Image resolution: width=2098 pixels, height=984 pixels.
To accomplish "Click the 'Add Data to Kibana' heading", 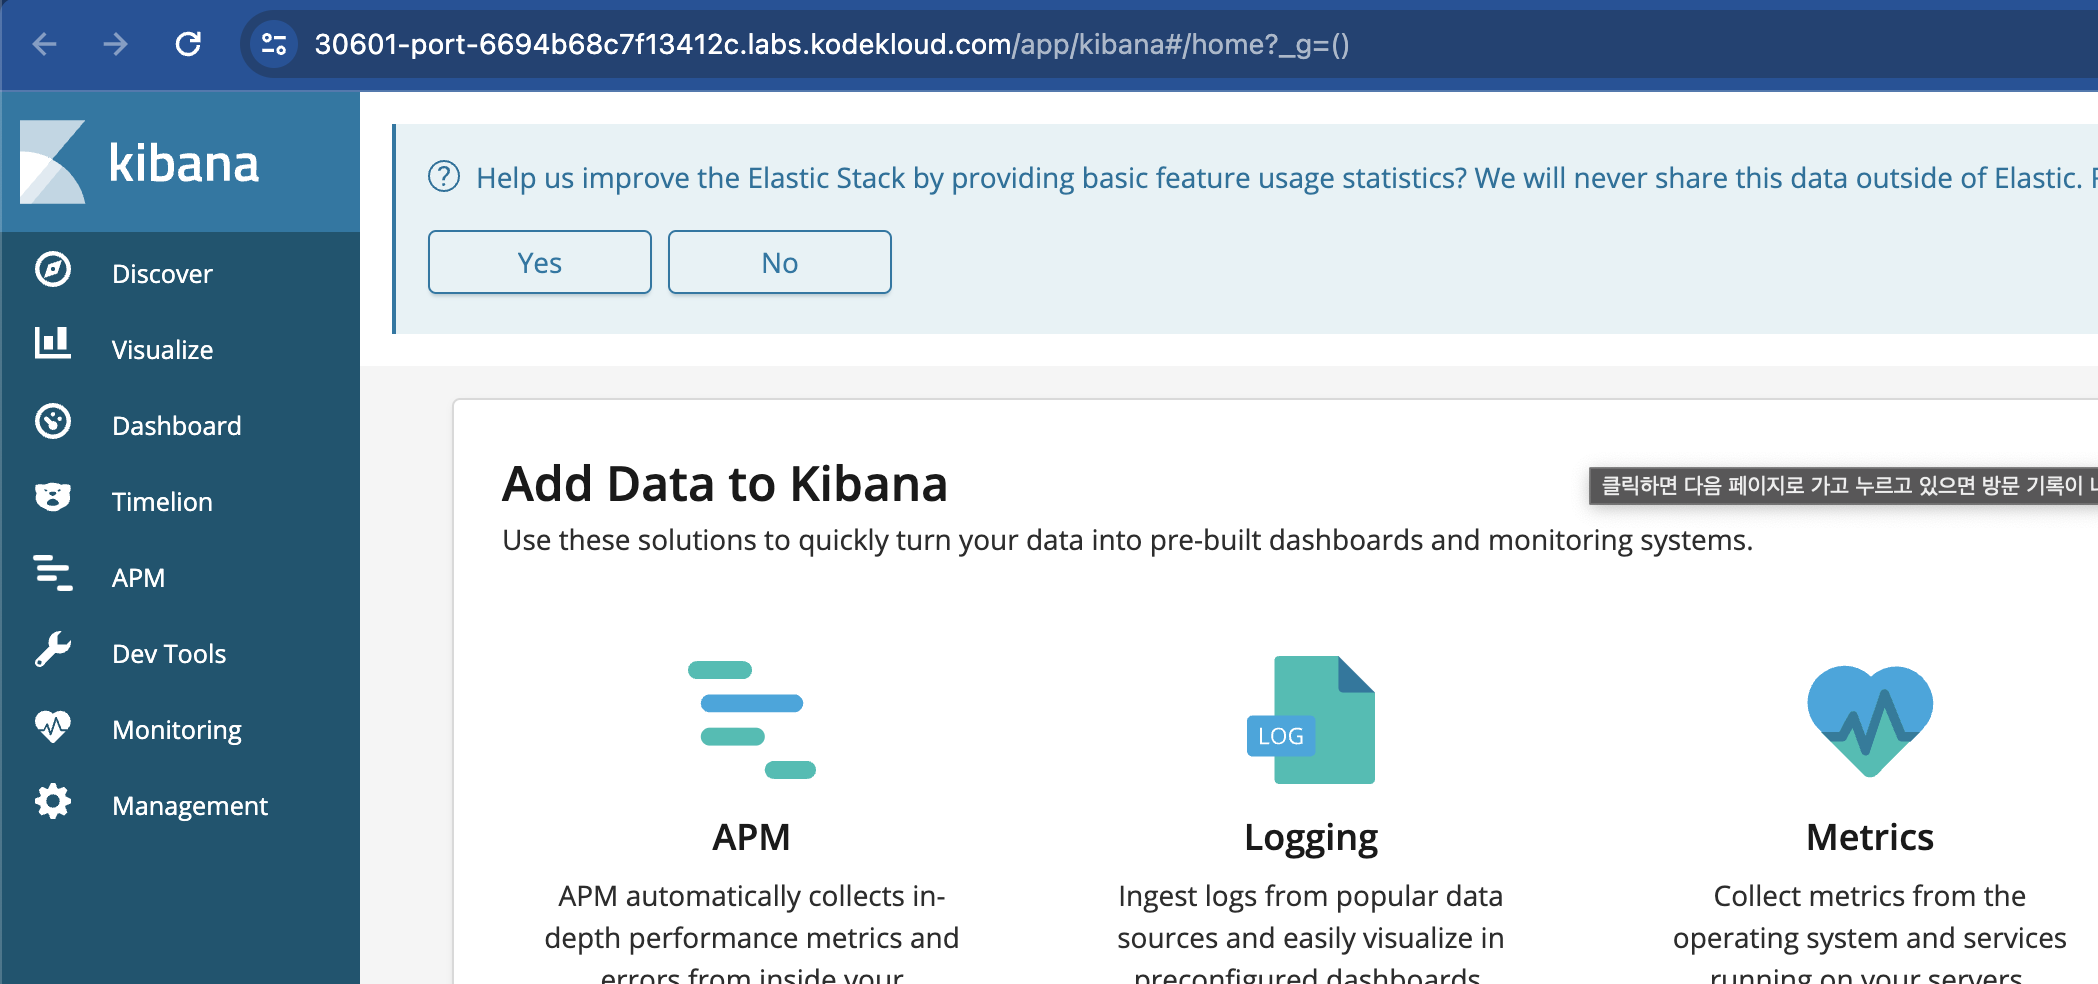I will (x=725, y=484).
